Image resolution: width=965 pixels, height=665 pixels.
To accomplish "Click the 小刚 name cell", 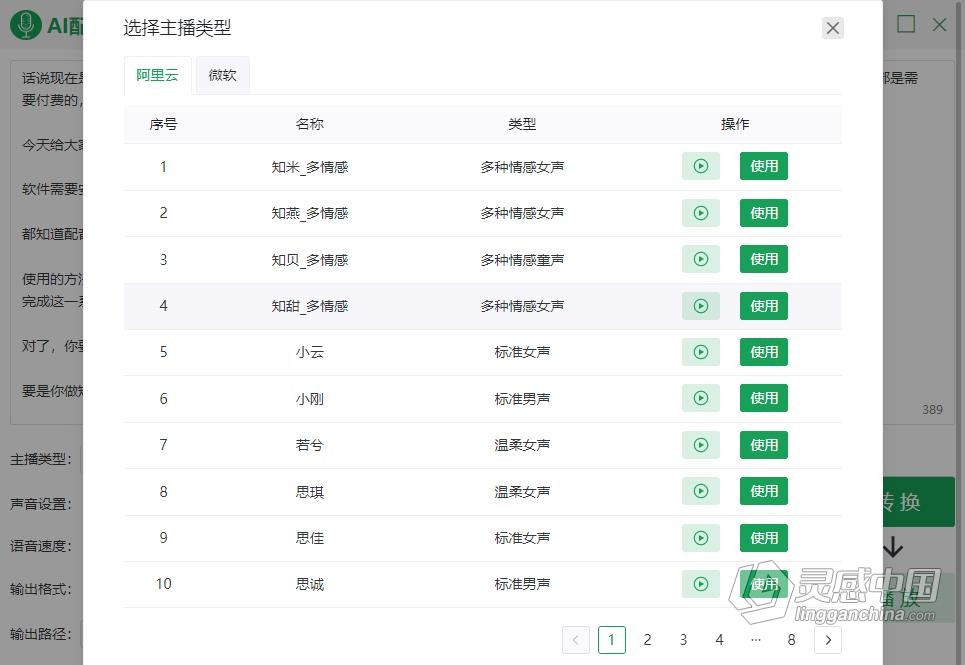I will [x=310, y=399].
